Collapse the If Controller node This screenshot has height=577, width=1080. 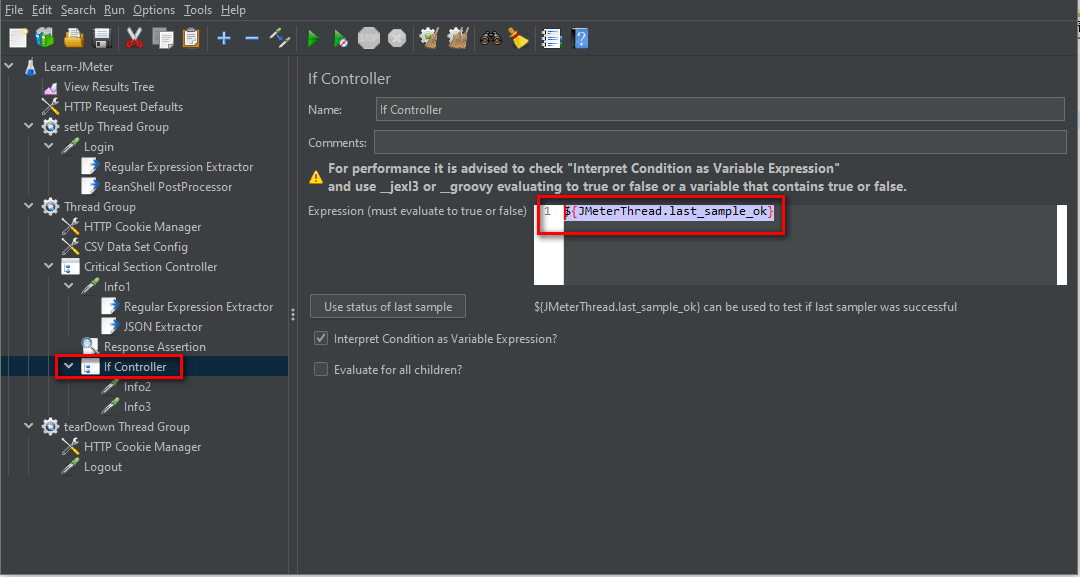click(69, 366)
